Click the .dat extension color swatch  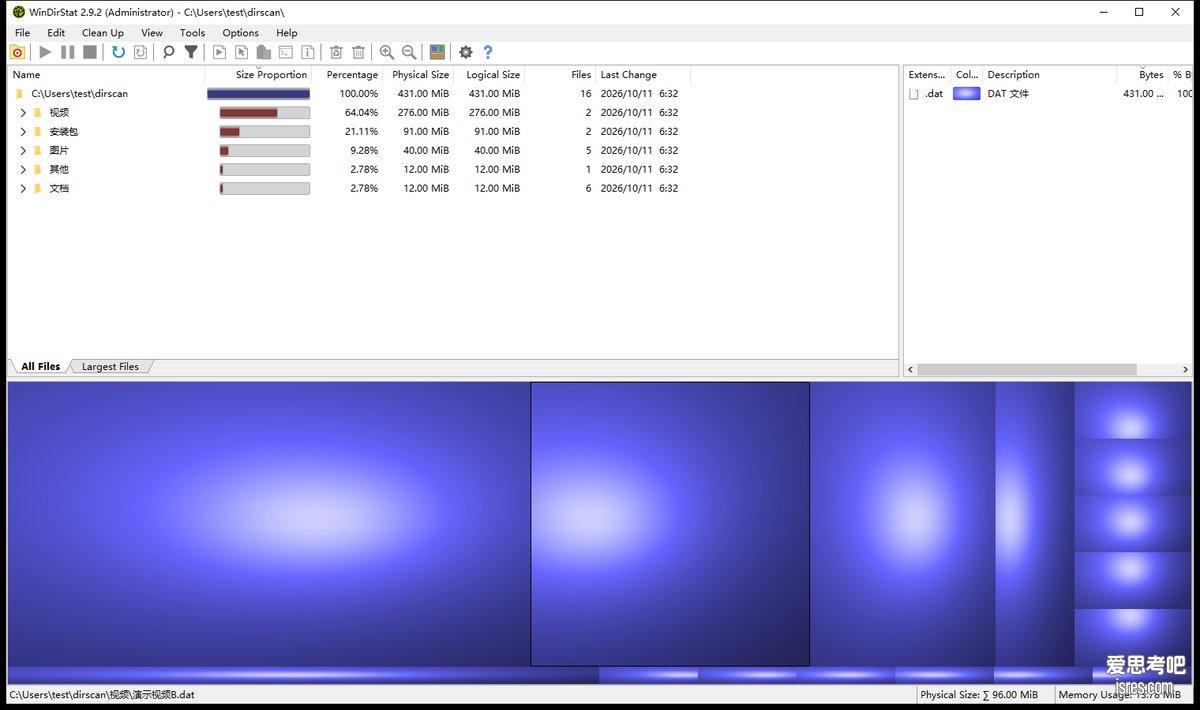[x=967, y=94]
